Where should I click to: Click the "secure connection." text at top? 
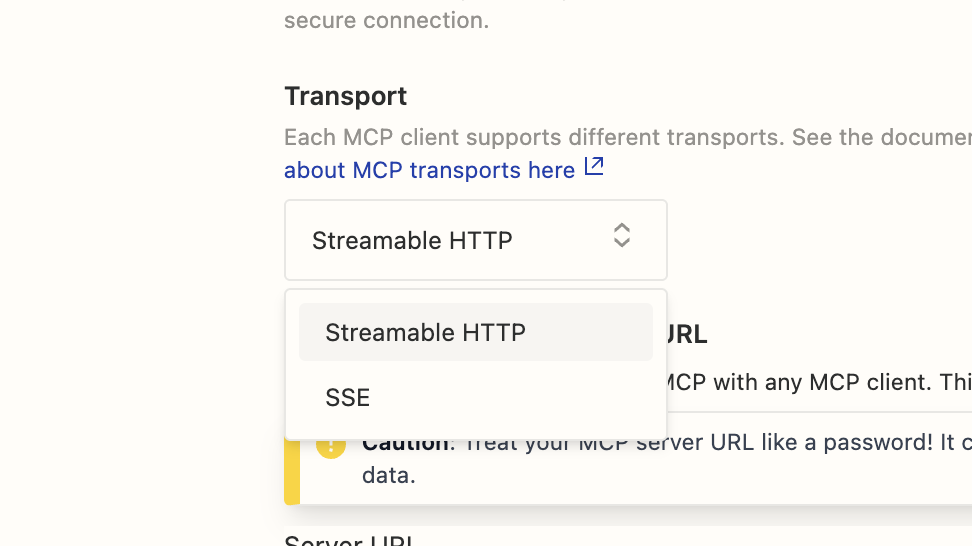pyautogui.click(x=386, y=20)
